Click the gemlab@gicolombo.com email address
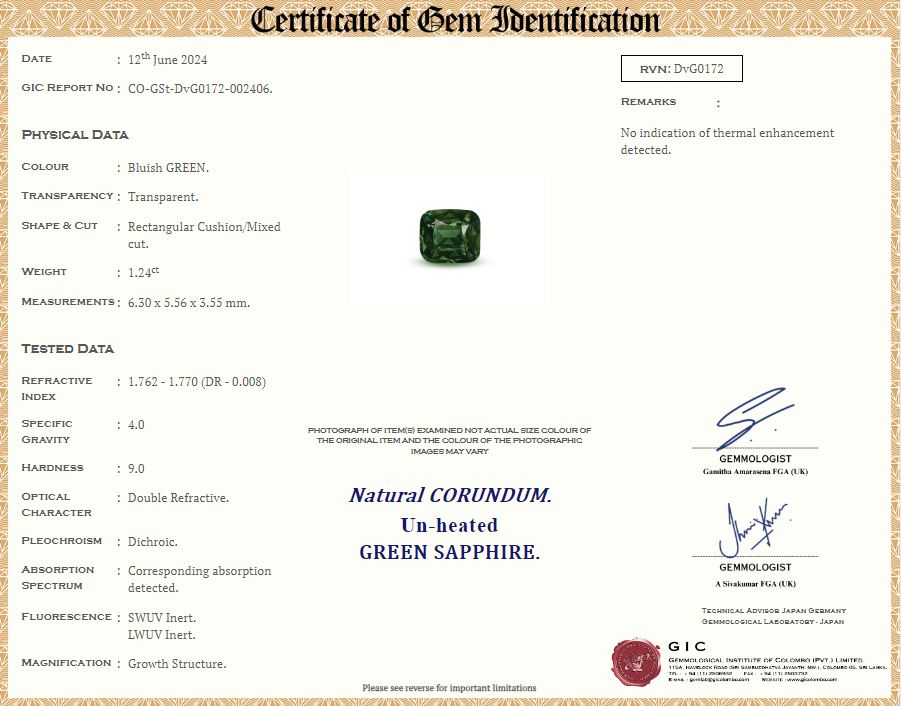This screenshot has width=901, height=706. click(x=704, y=679)
